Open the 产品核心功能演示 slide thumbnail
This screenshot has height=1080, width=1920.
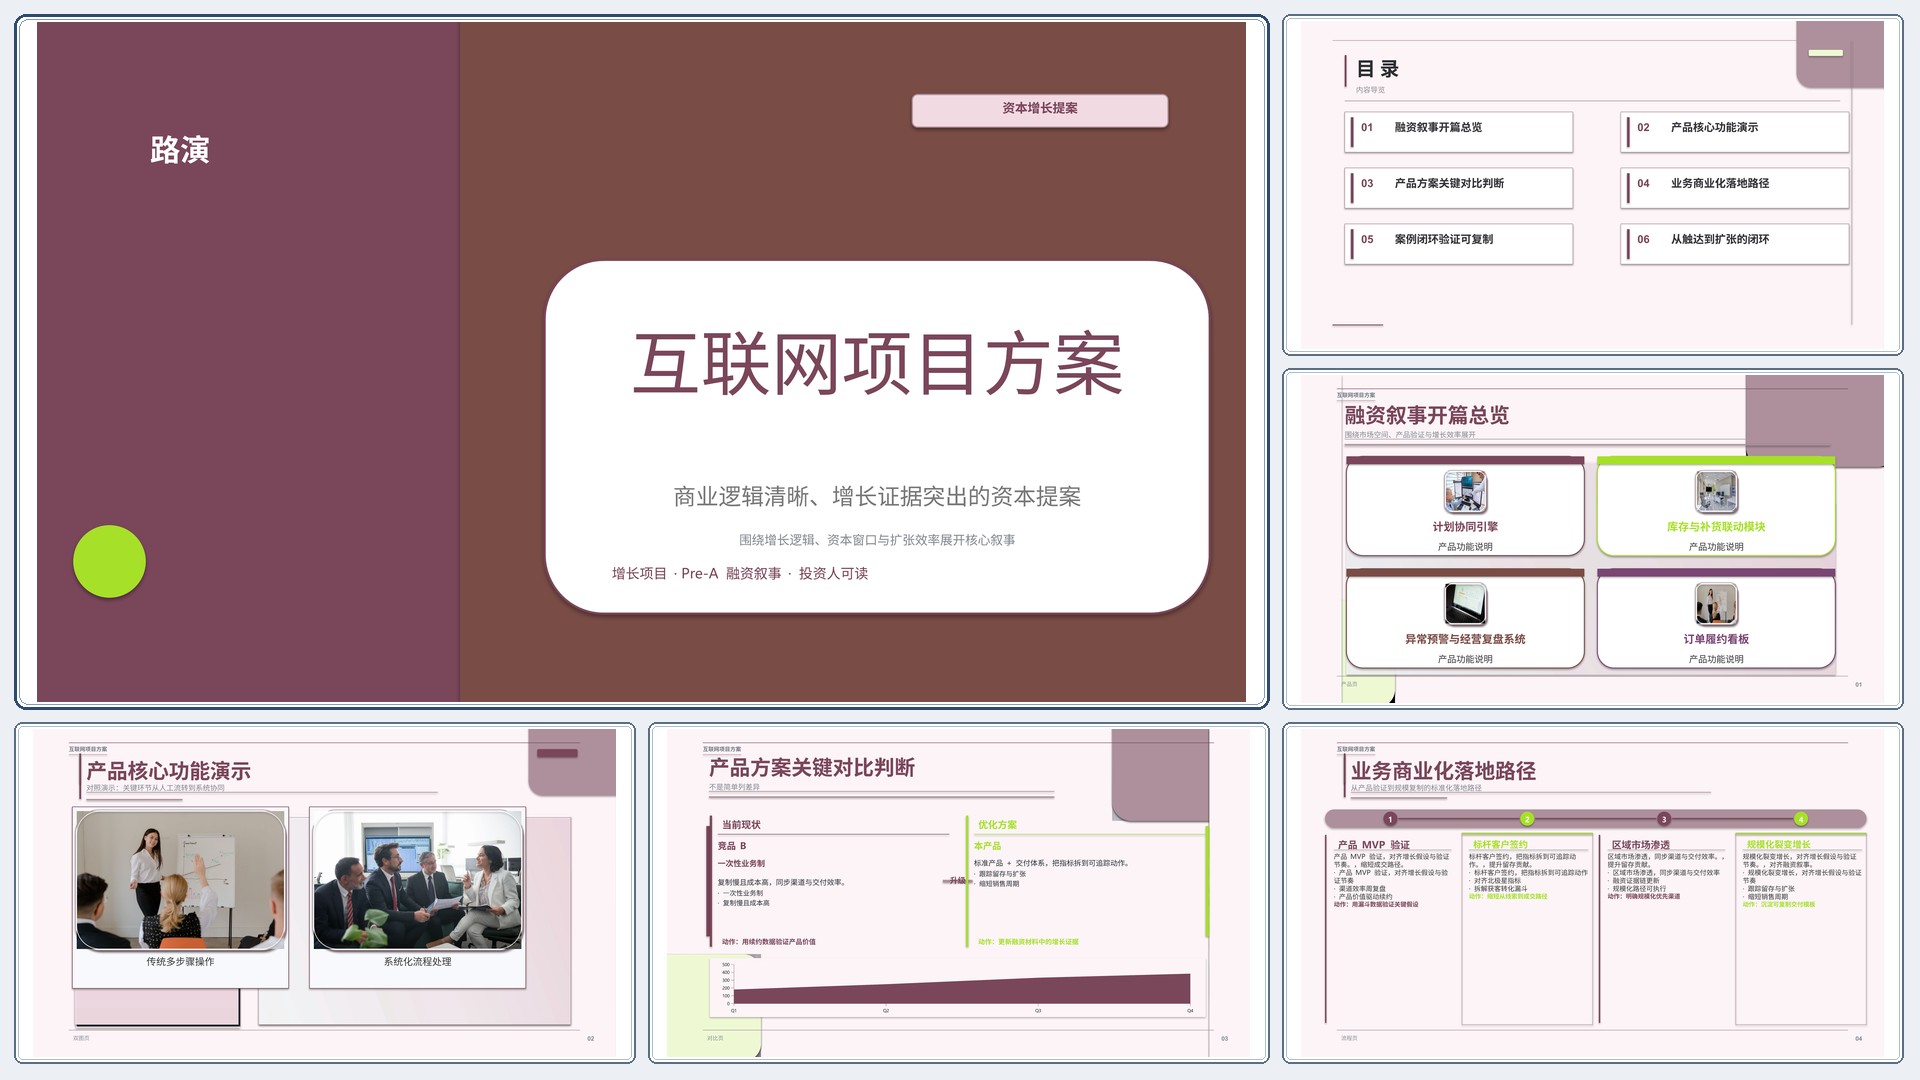325,893
